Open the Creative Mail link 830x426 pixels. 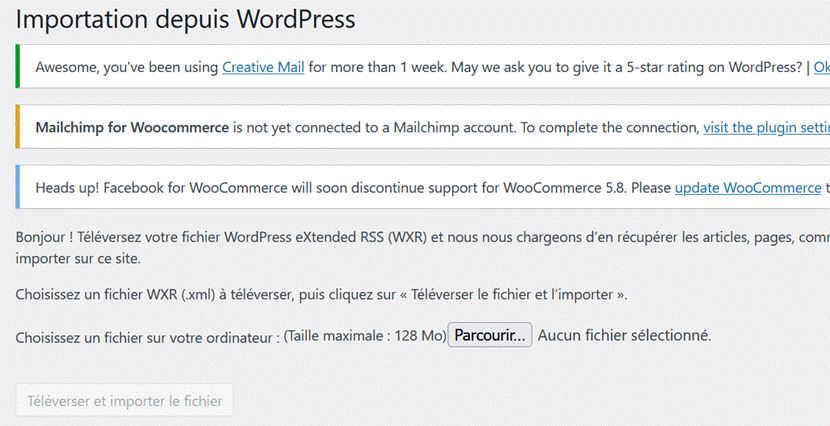click(263, 67)
